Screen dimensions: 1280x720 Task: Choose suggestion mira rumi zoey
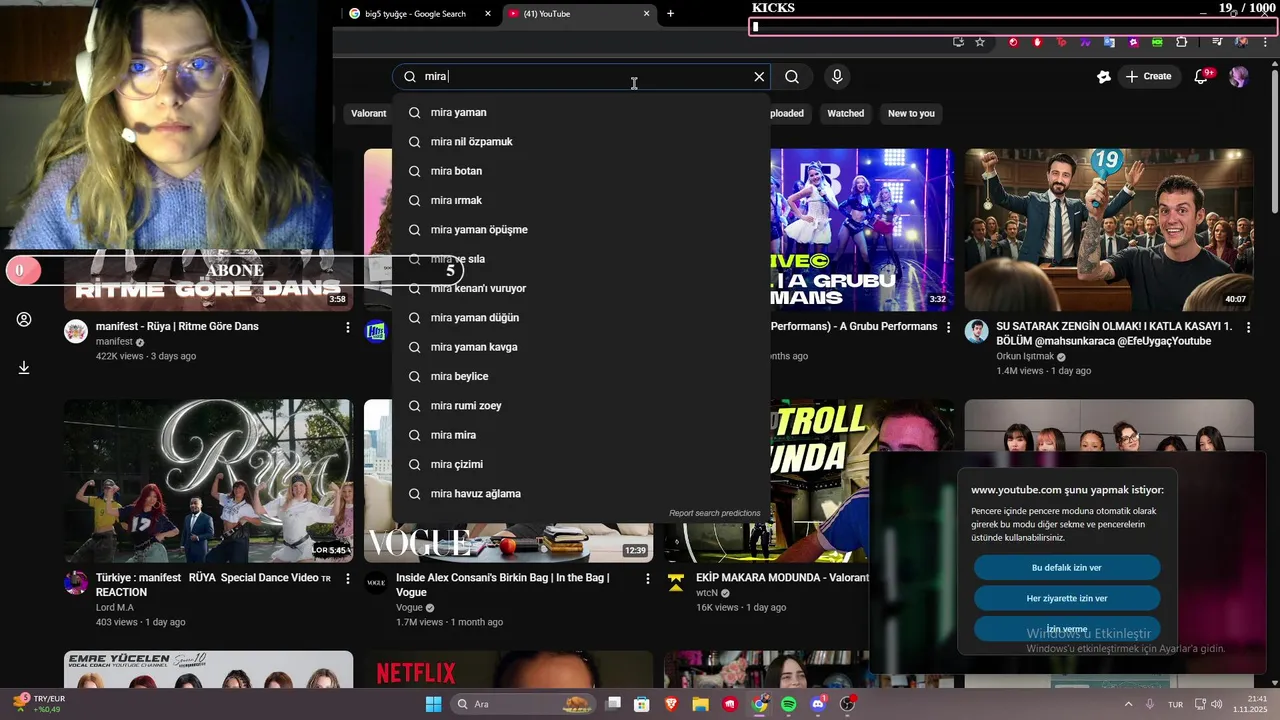(581, 406)
